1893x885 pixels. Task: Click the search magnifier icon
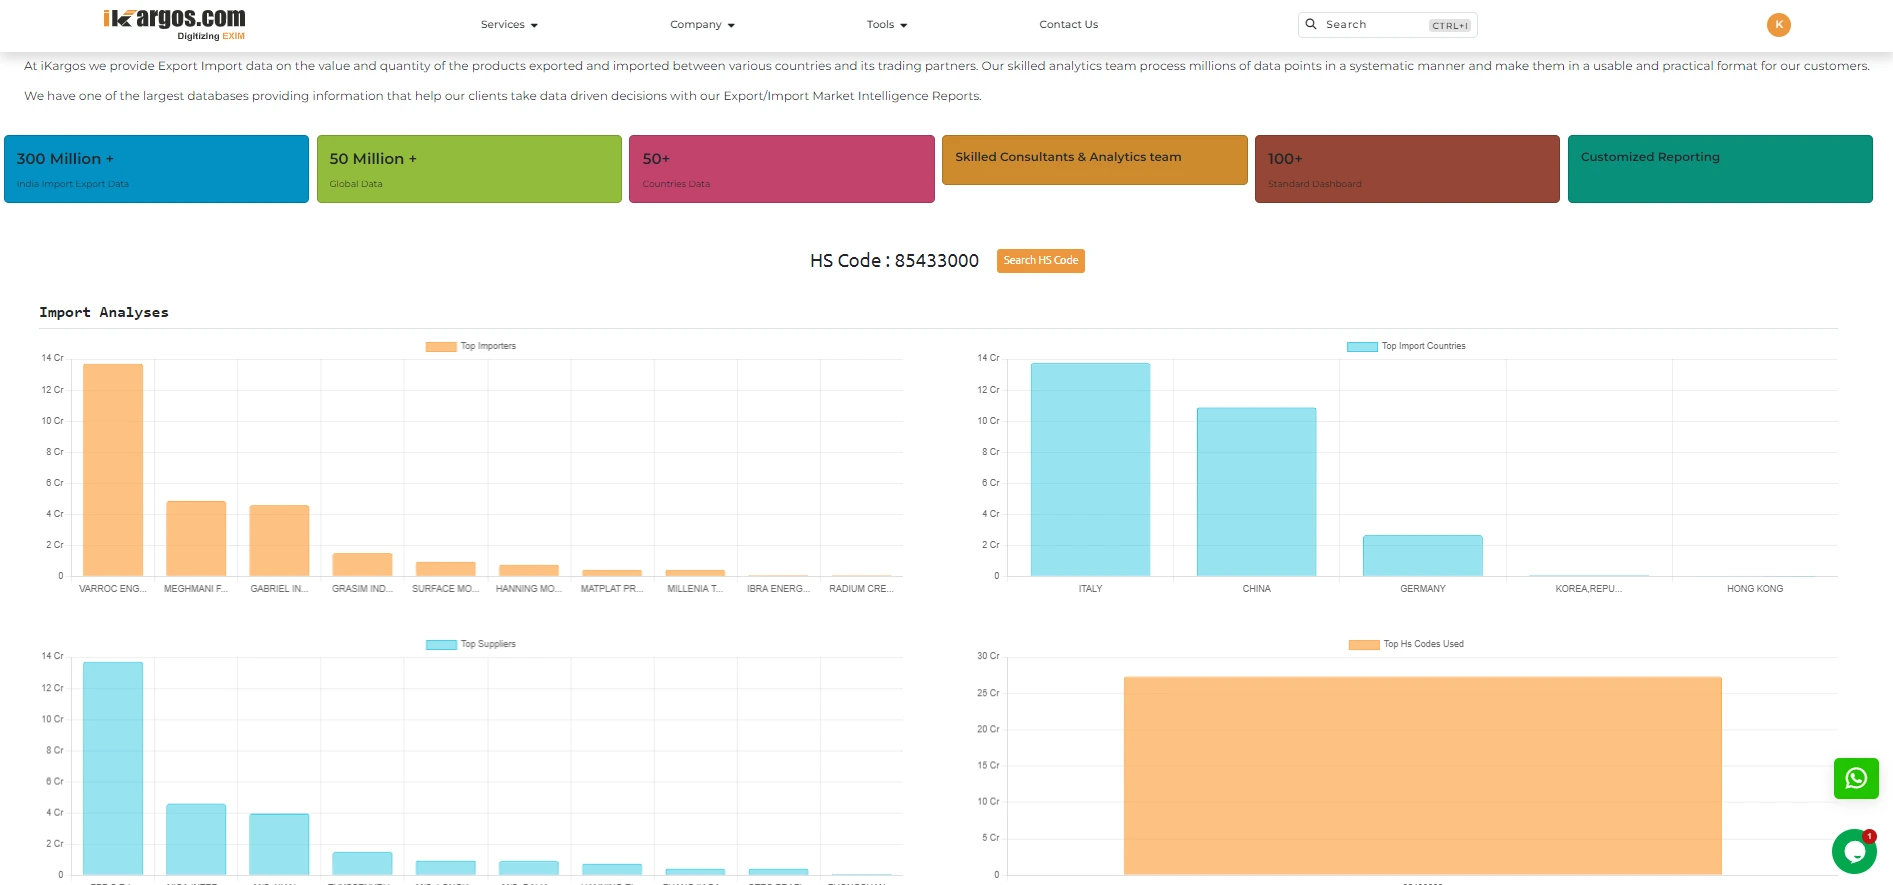click(1311, 24)
